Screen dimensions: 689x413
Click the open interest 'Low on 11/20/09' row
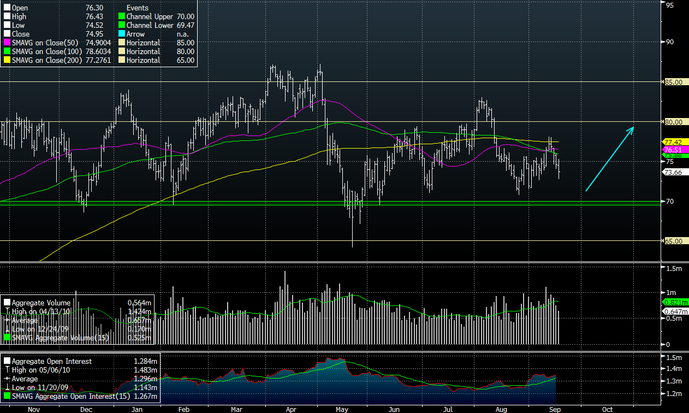81,388
